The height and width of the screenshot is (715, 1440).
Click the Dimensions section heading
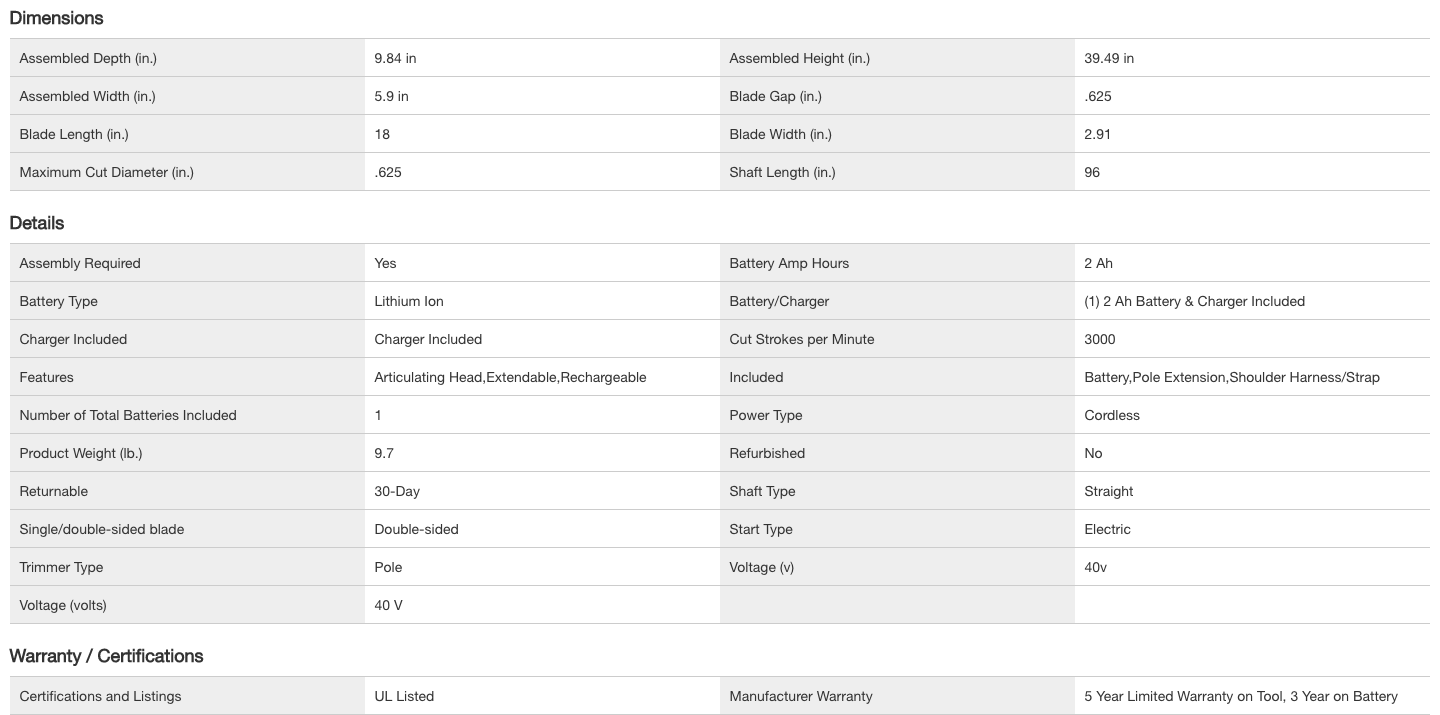(x=56, y=18)
